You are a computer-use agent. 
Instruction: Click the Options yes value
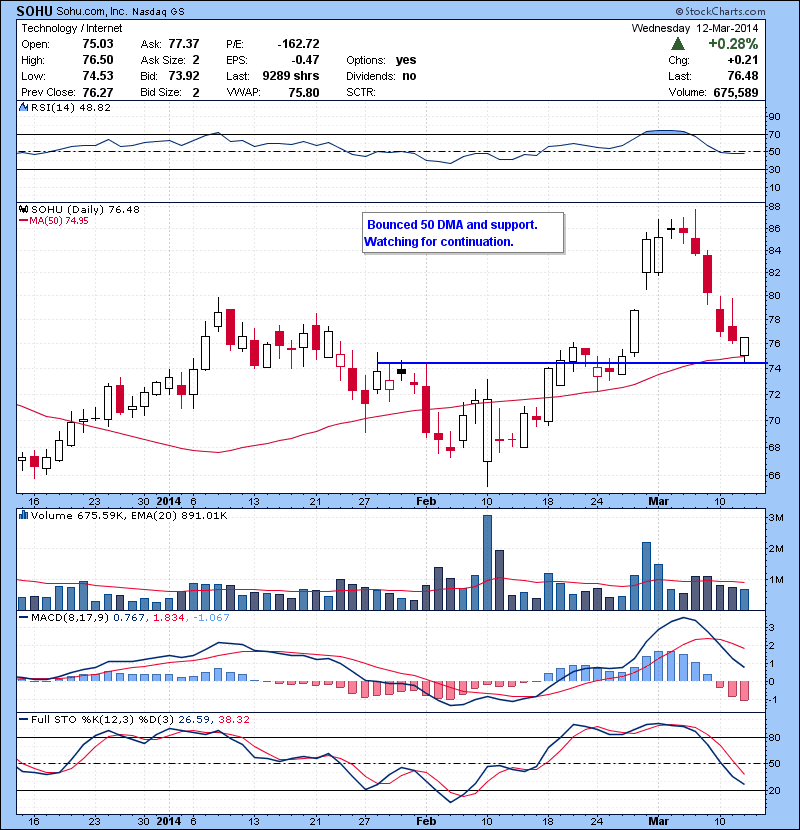(406, 60)
